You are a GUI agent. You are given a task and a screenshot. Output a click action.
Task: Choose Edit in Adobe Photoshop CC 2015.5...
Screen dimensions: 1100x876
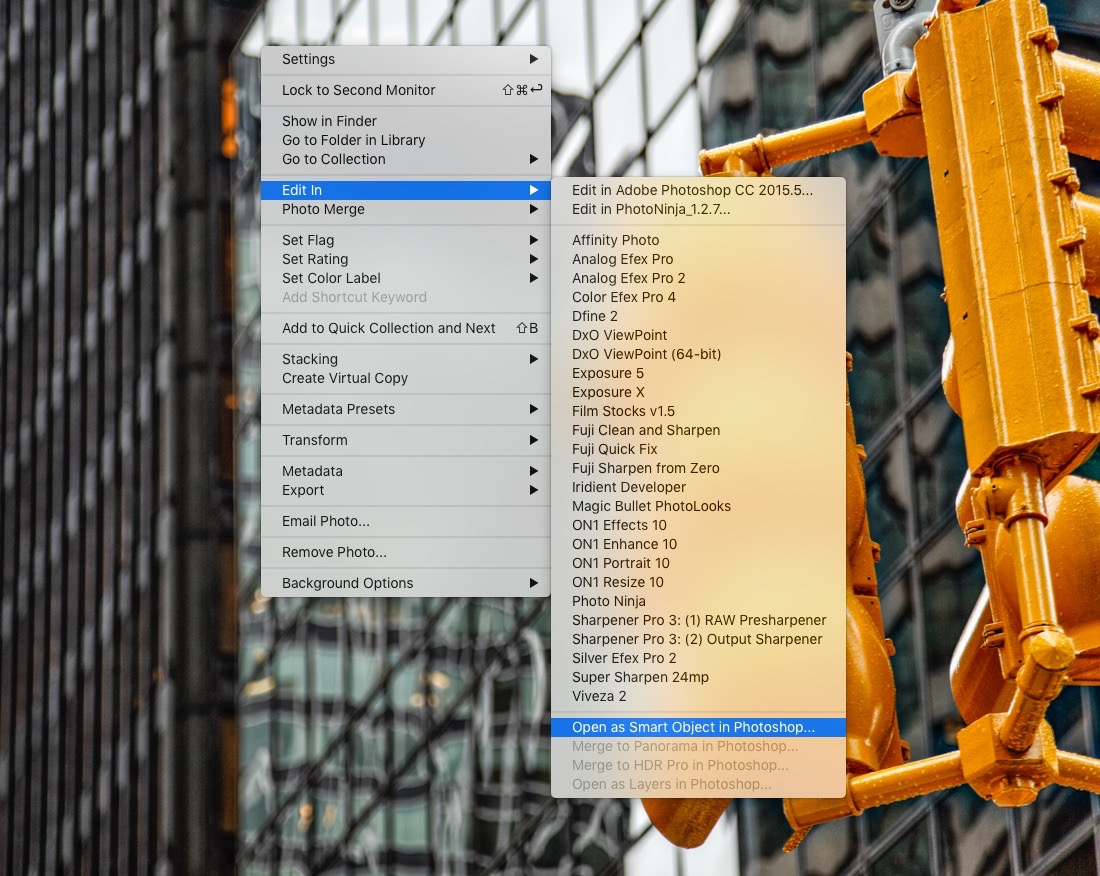point(698,190)
